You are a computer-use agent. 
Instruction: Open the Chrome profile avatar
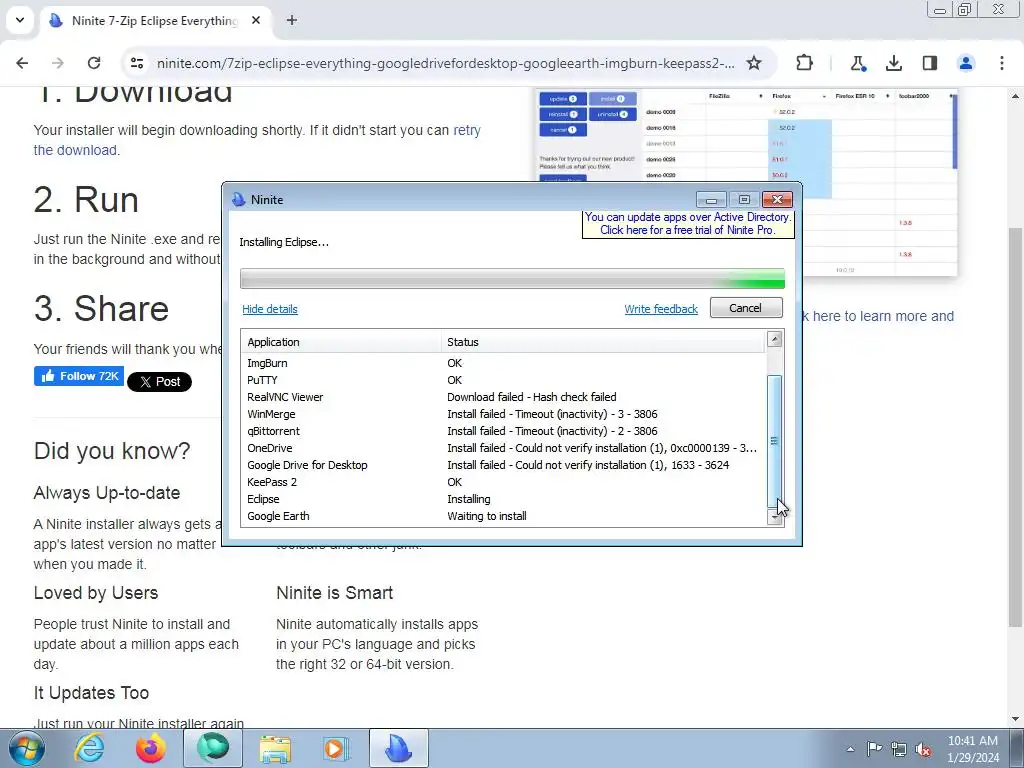[x=965, y=63]
